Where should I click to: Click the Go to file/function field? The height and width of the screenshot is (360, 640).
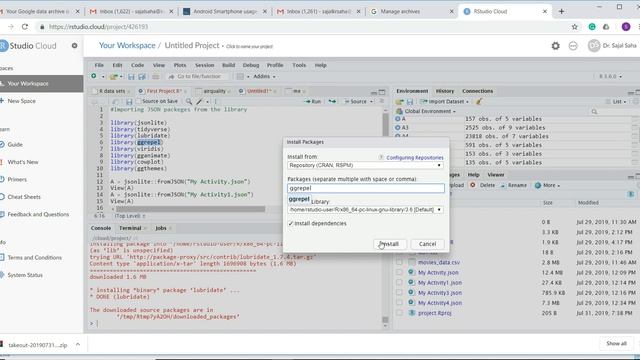point(198,76)
